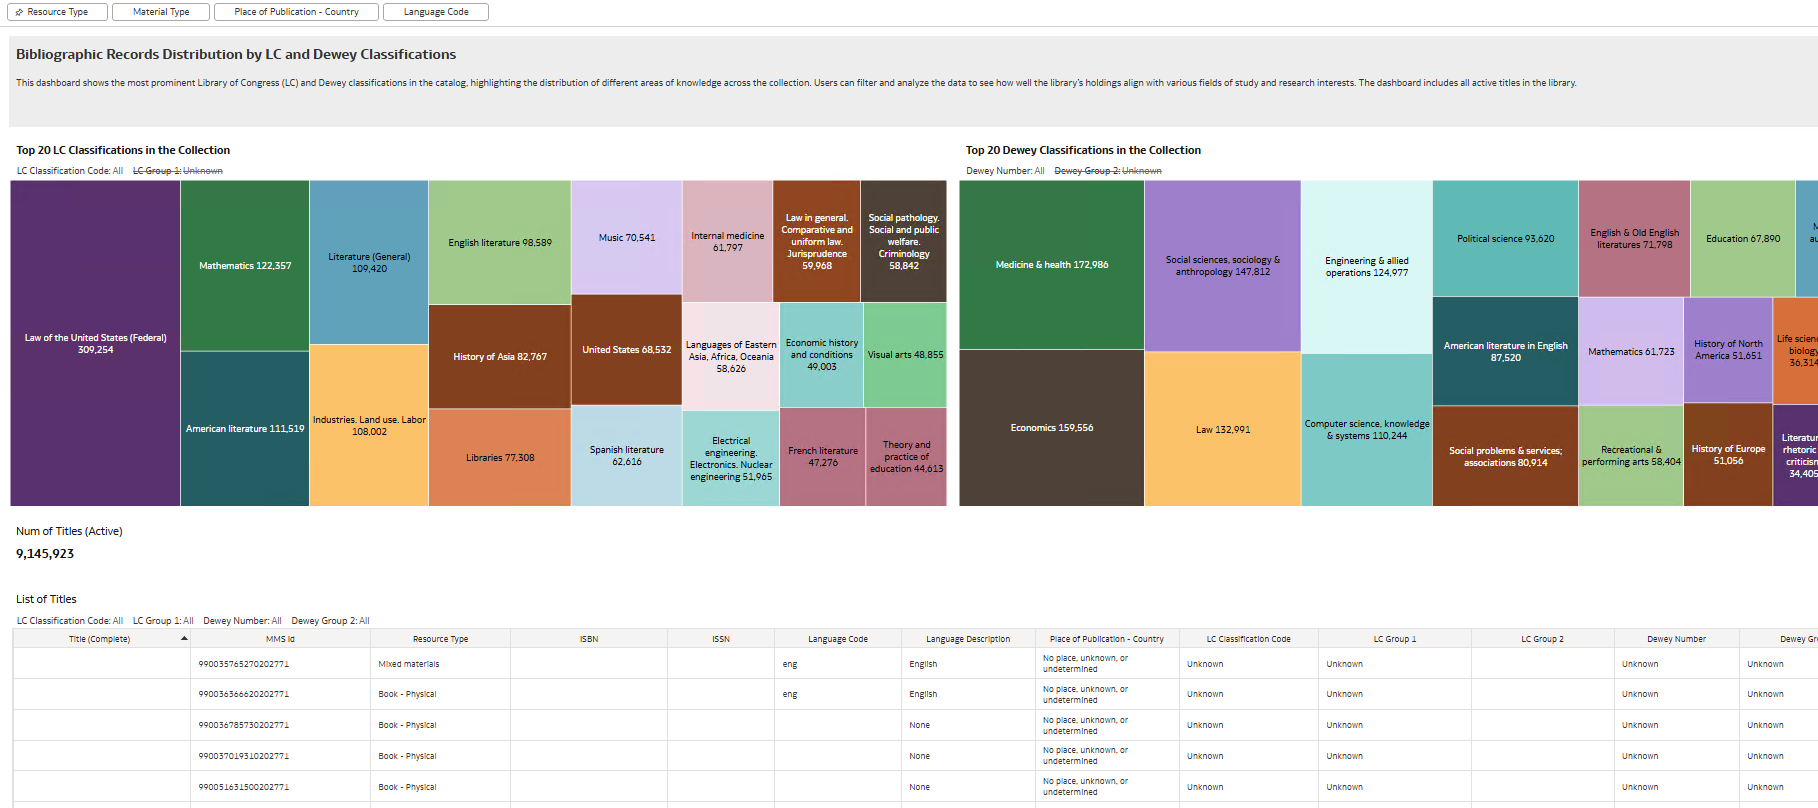Click the Language Code column header
This screenshot has width=1818, height=808.
[838, 639]
